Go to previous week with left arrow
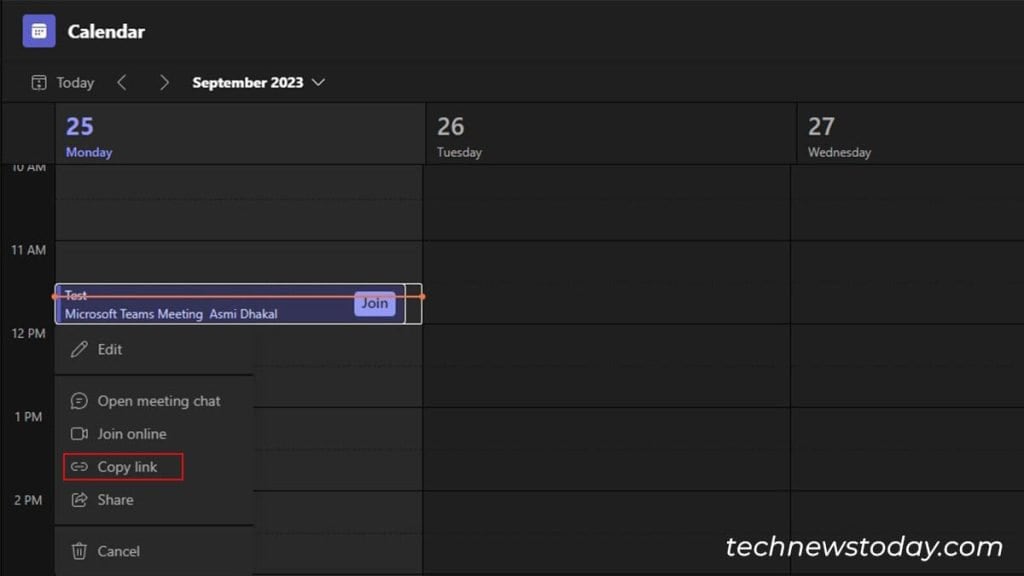 [x=122, y=82]
